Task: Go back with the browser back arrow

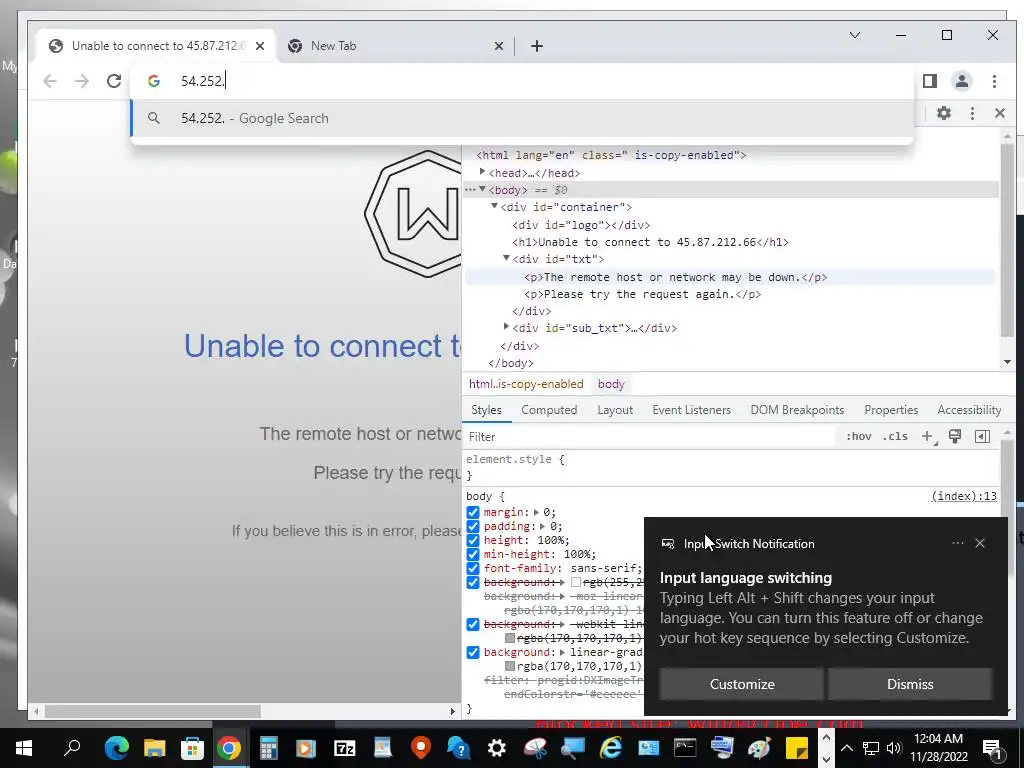Action: click(x=50, y=81)
